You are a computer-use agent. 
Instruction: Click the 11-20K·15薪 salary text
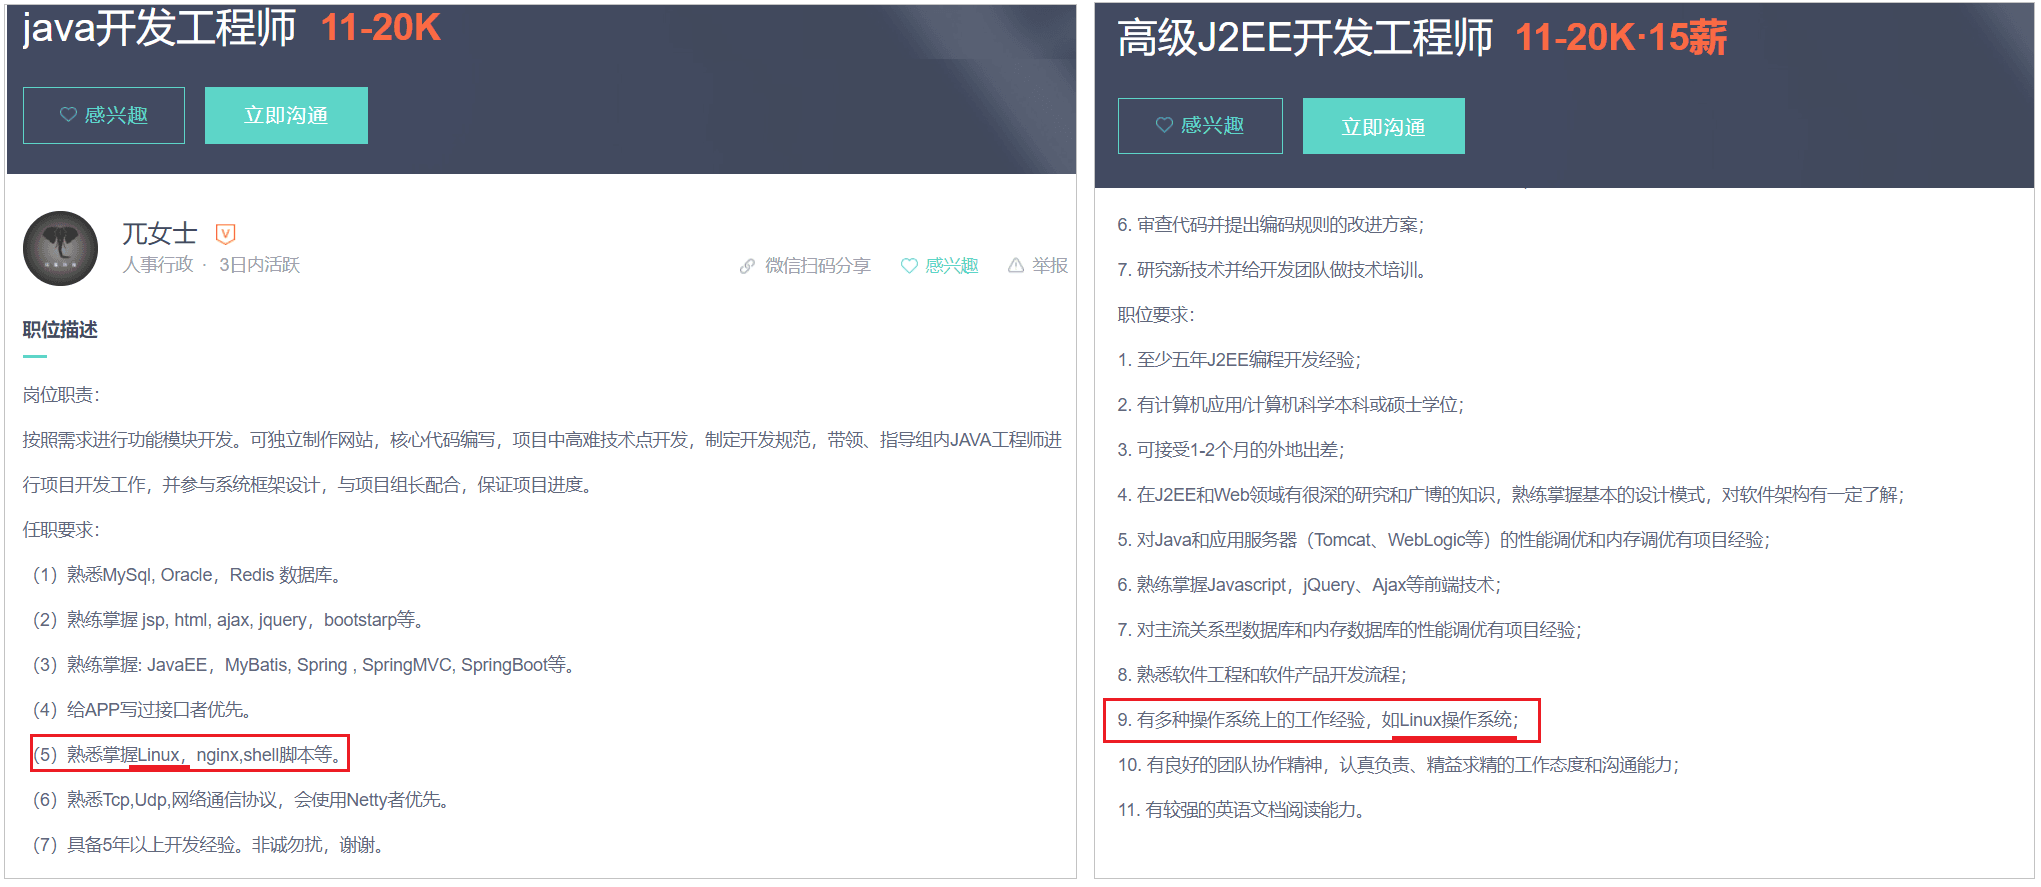tap(1620, 38)
